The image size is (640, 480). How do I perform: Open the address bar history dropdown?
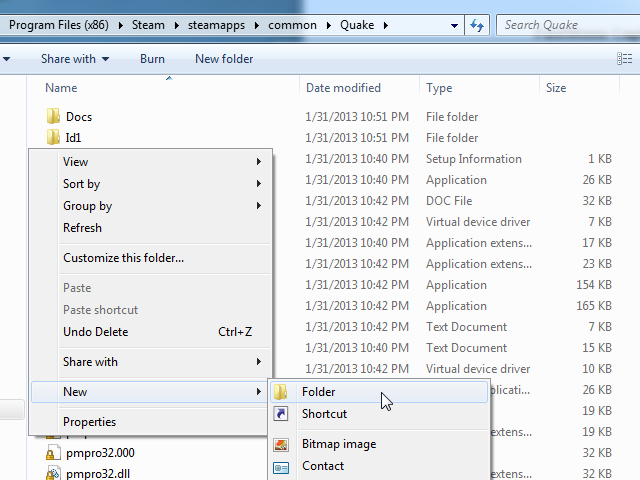click(455, 25)
